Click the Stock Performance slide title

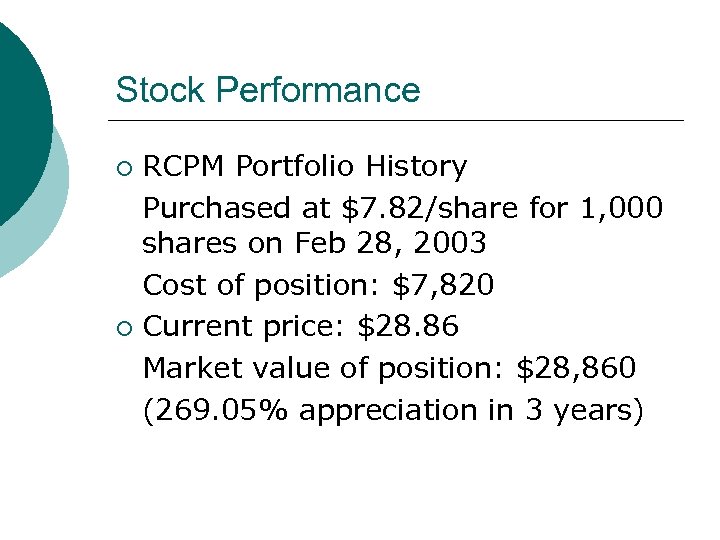click(267, 90)
